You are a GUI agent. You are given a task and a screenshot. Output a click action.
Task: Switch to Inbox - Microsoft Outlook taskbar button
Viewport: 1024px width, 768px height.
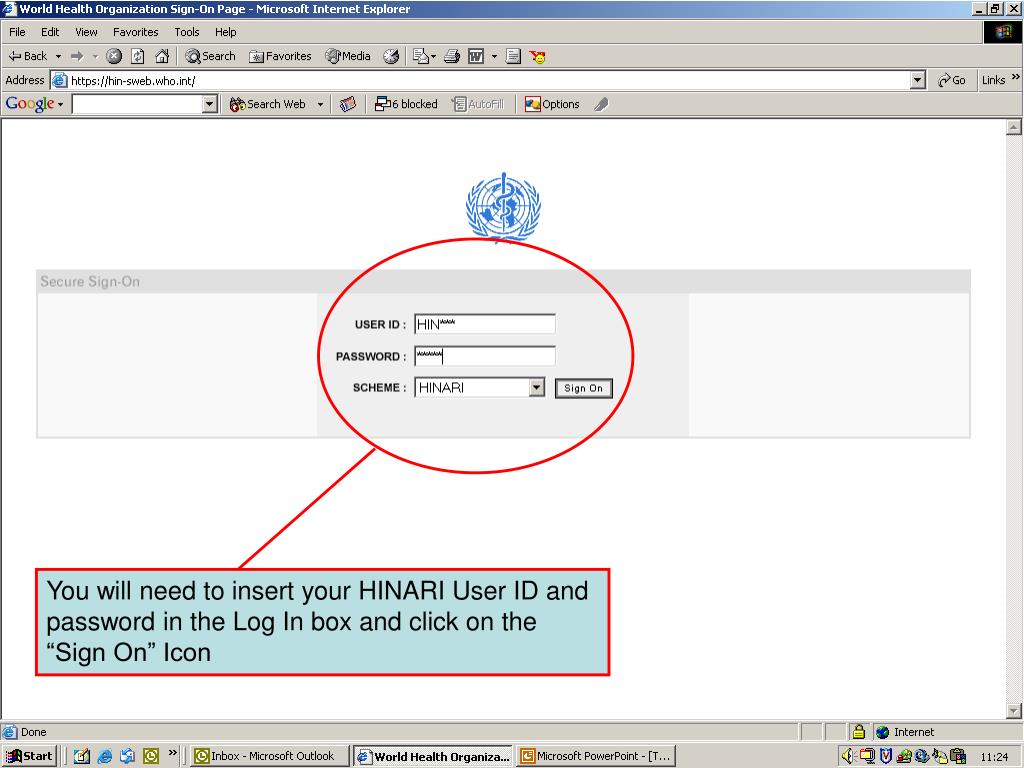tap(270, 756)
